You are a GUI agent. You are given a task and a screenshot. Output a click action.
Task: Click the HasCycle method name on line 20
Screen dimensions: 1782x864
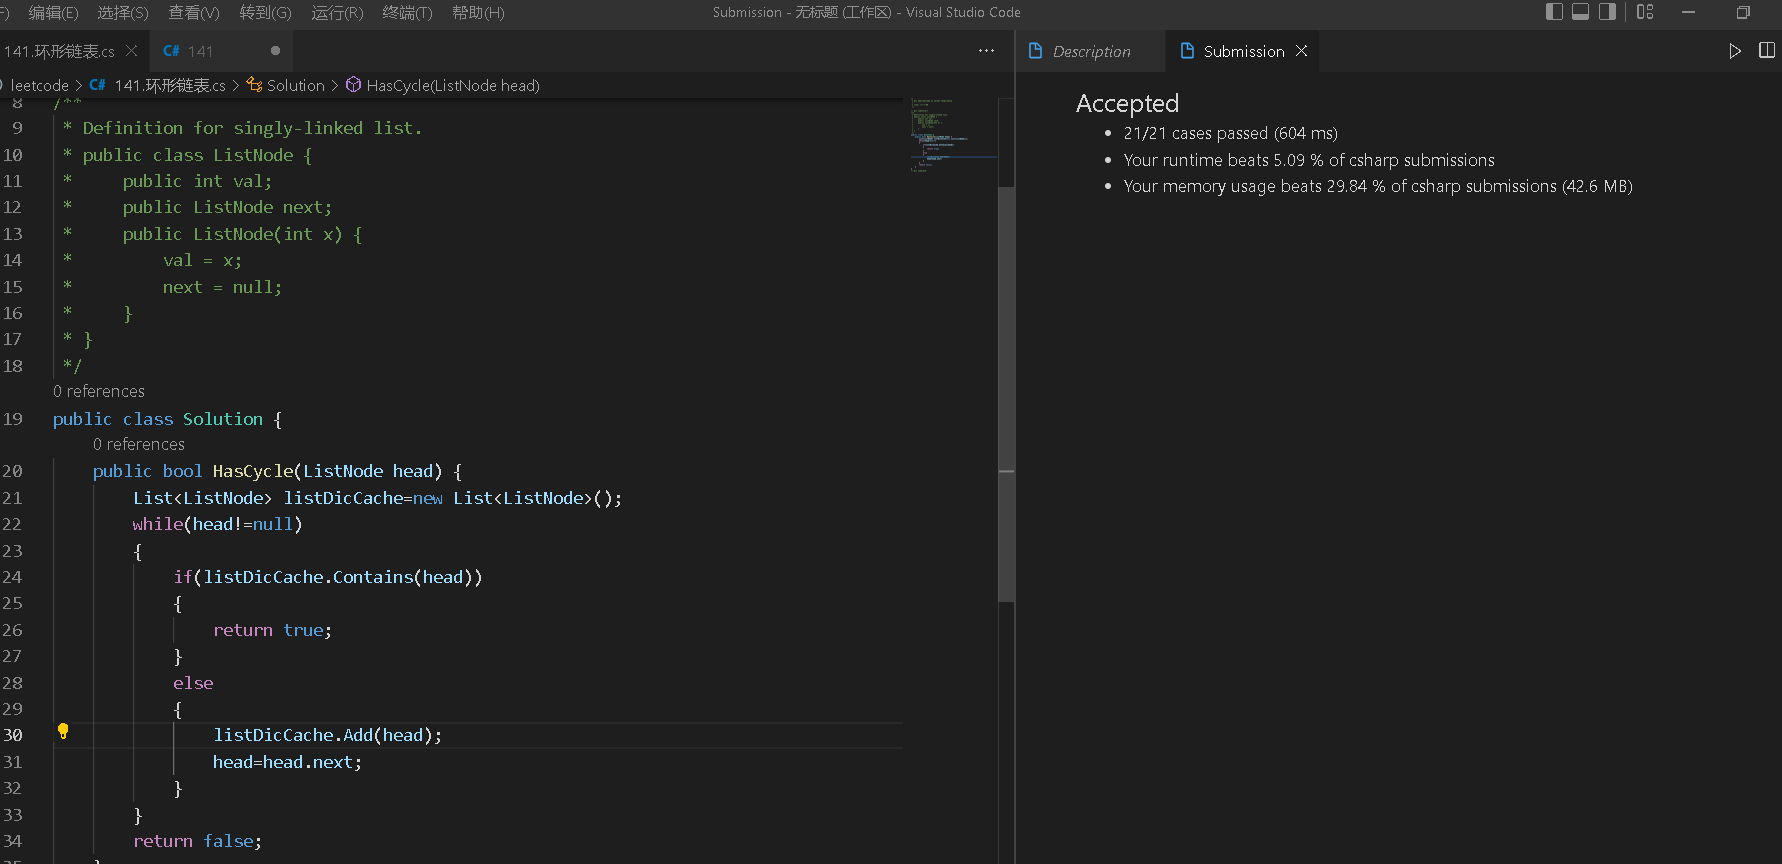coord(253,471)
